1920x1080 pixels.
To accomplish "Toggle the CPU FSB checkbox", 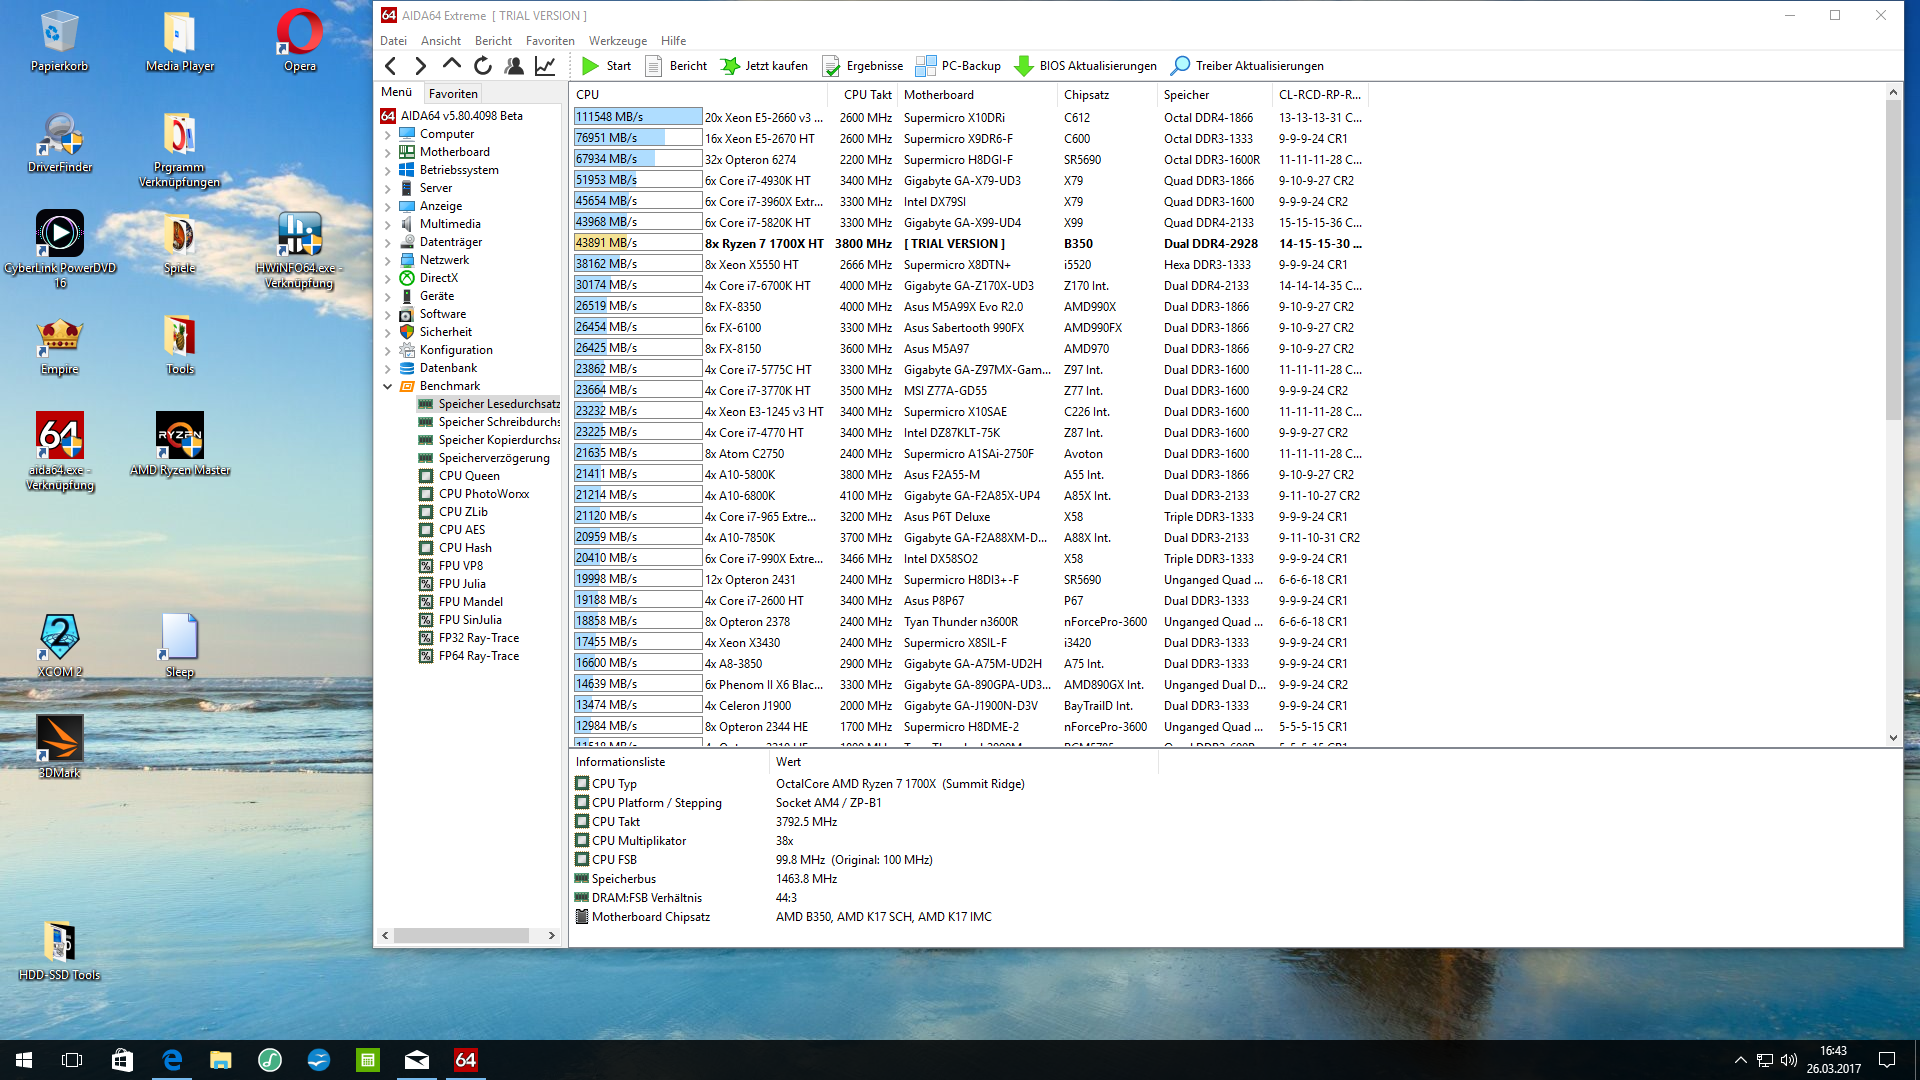I will tap(582, 860).
